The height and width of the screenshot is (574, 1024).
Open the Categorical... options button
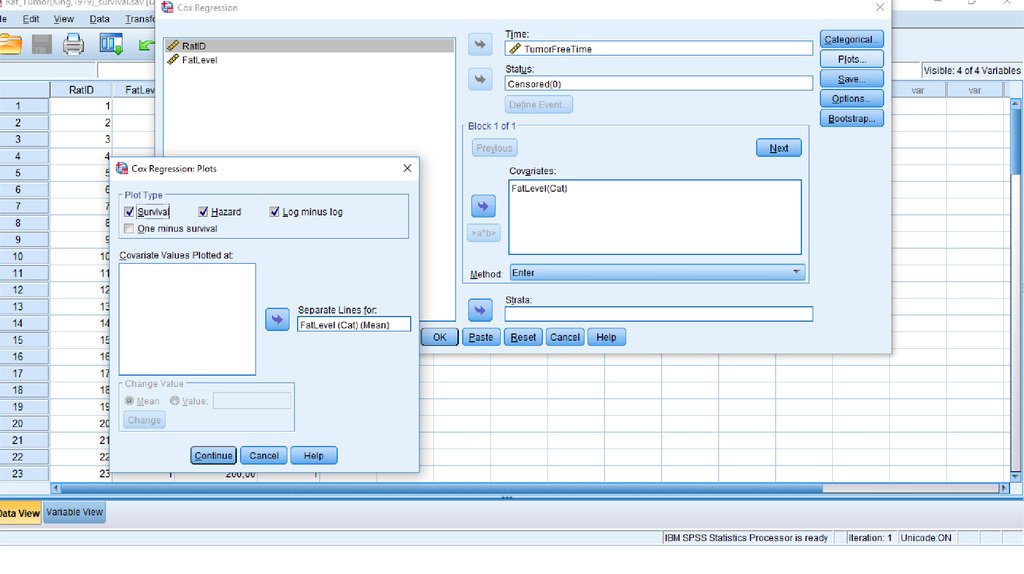click(852, 40)
